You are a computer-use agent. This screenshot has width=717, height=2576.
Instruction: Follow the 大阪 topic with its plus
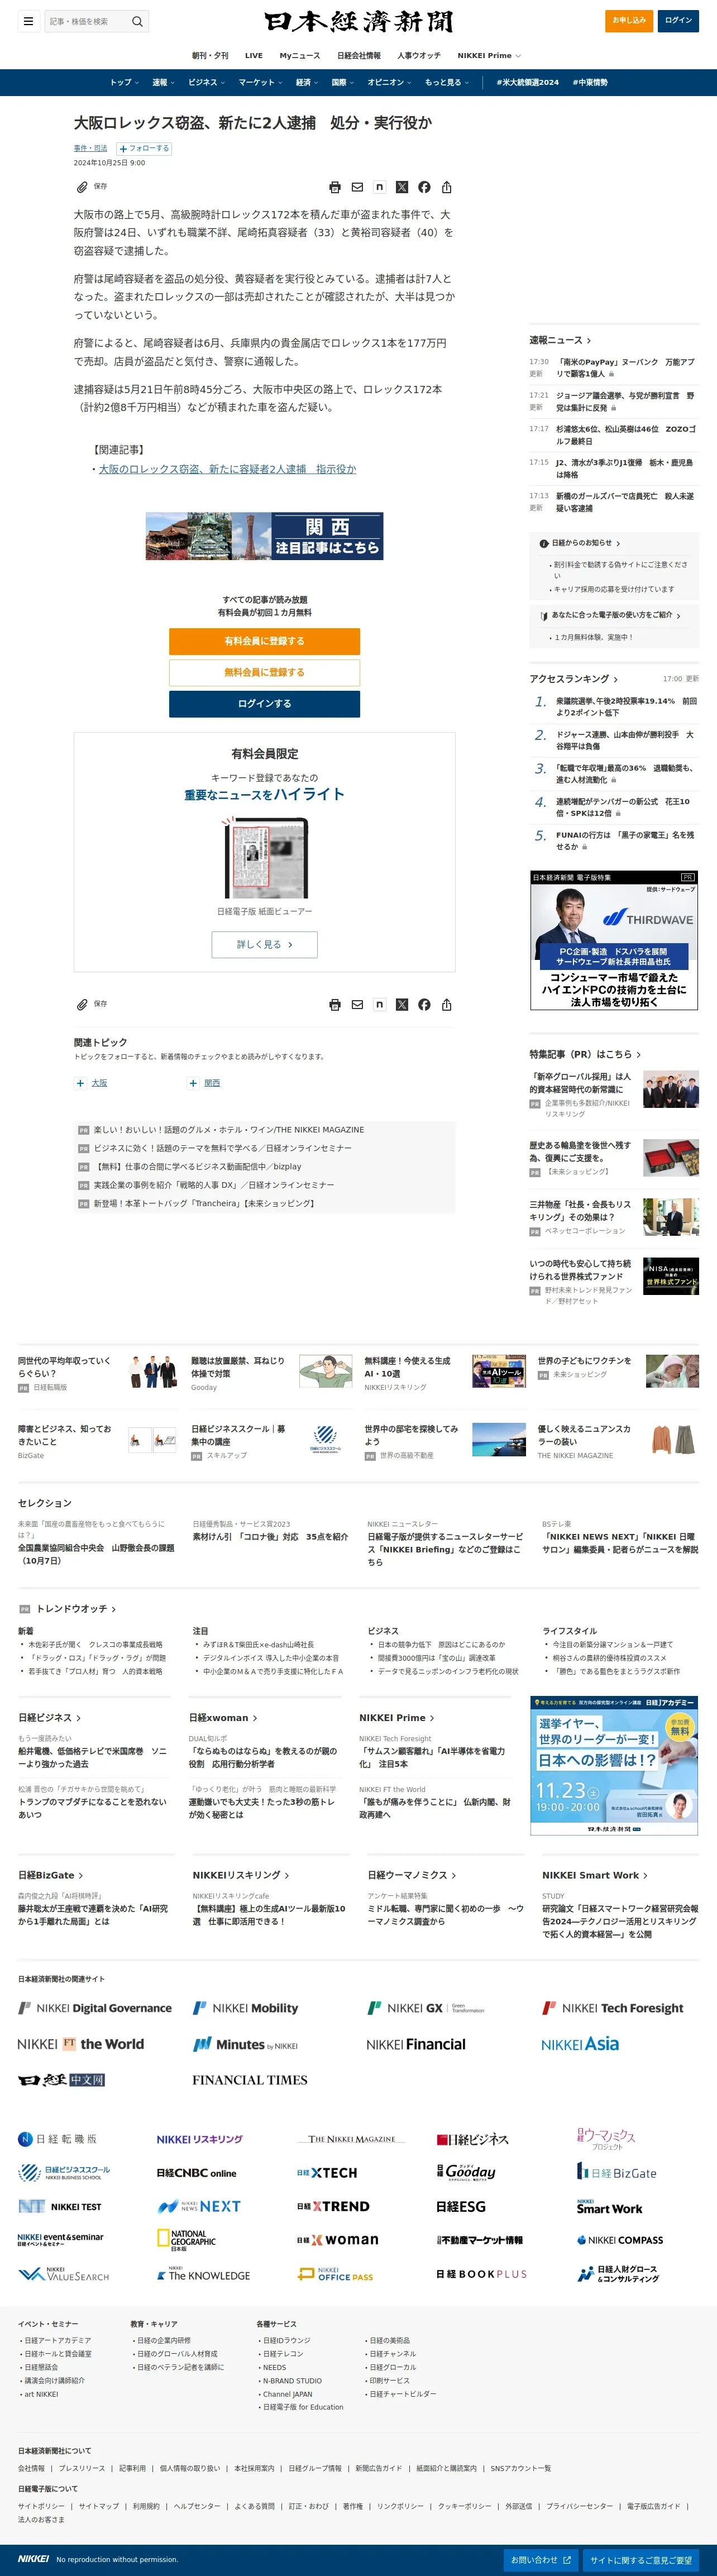click(80, 1083)
